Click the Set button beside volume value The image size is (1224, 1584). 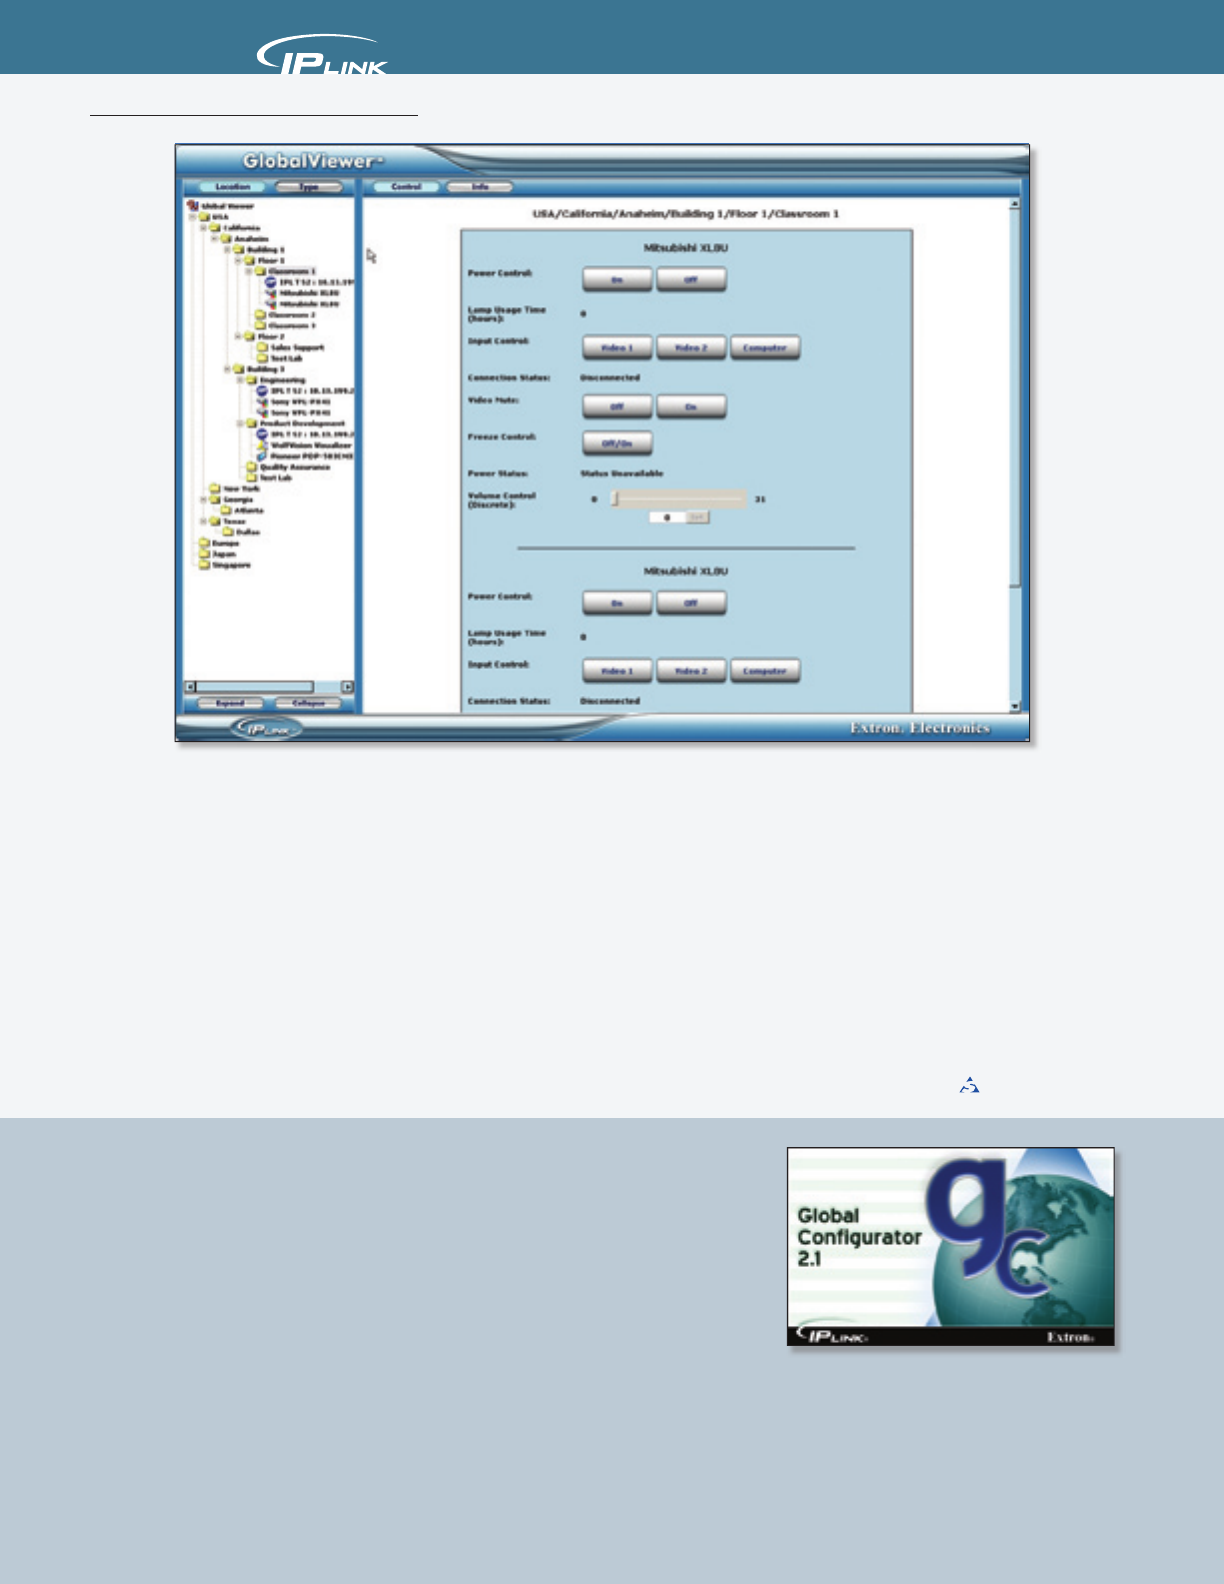697,517
